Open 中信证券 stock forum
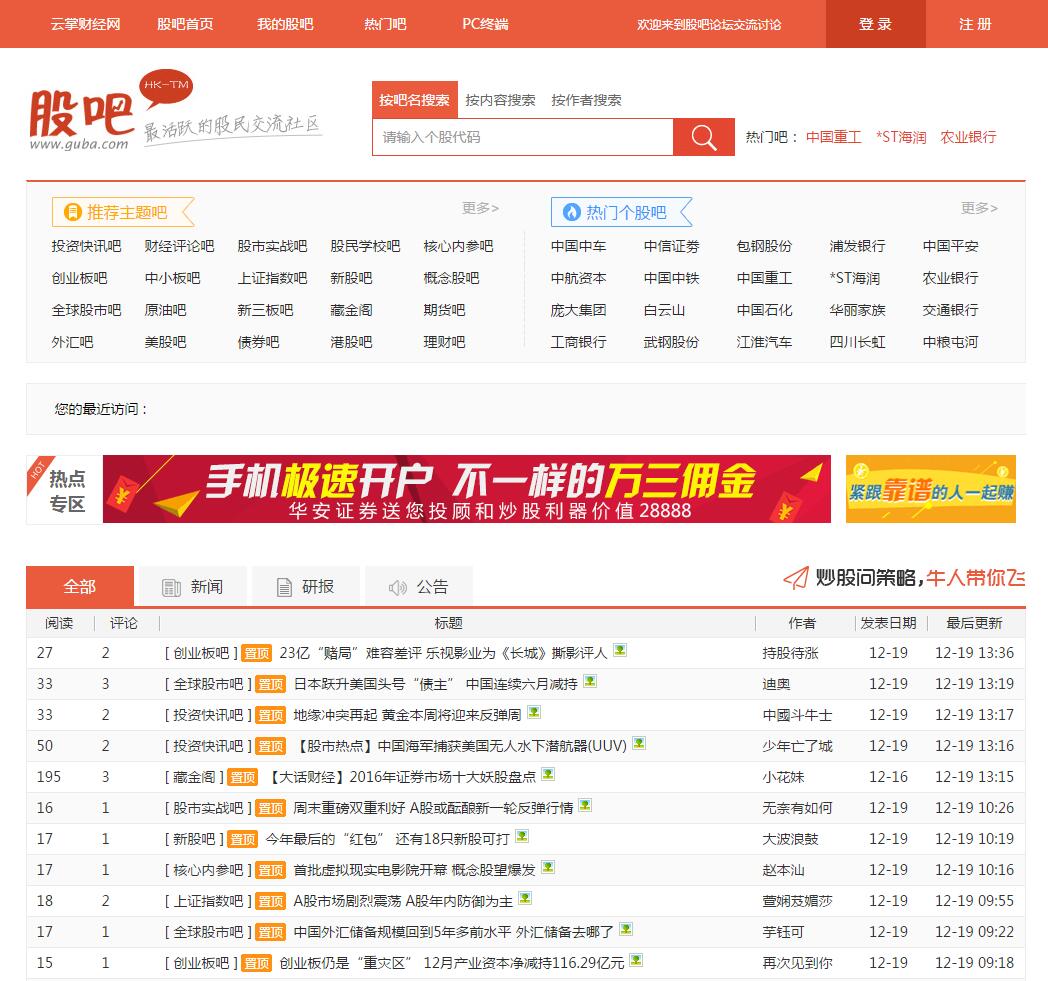1048x981 pixels. click(672, 246)
